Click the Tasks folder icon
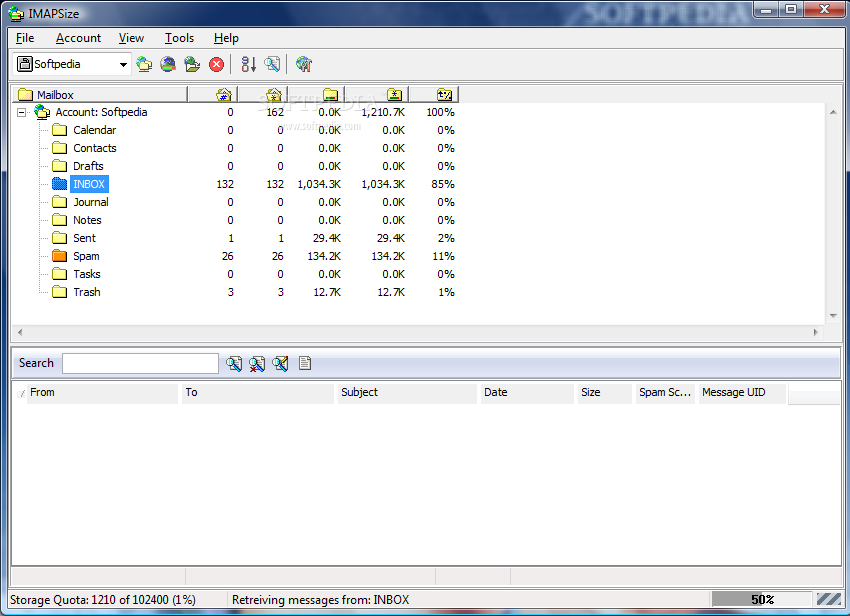 coord(60,274)
